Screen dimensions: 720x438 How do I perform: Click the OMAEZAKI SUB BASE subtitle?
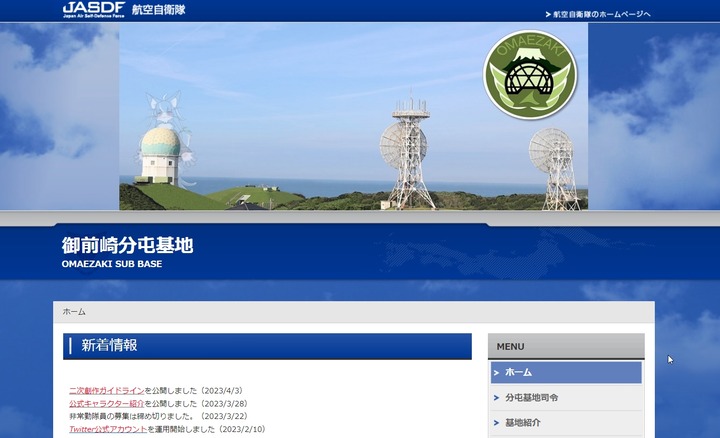coord(112,264)
